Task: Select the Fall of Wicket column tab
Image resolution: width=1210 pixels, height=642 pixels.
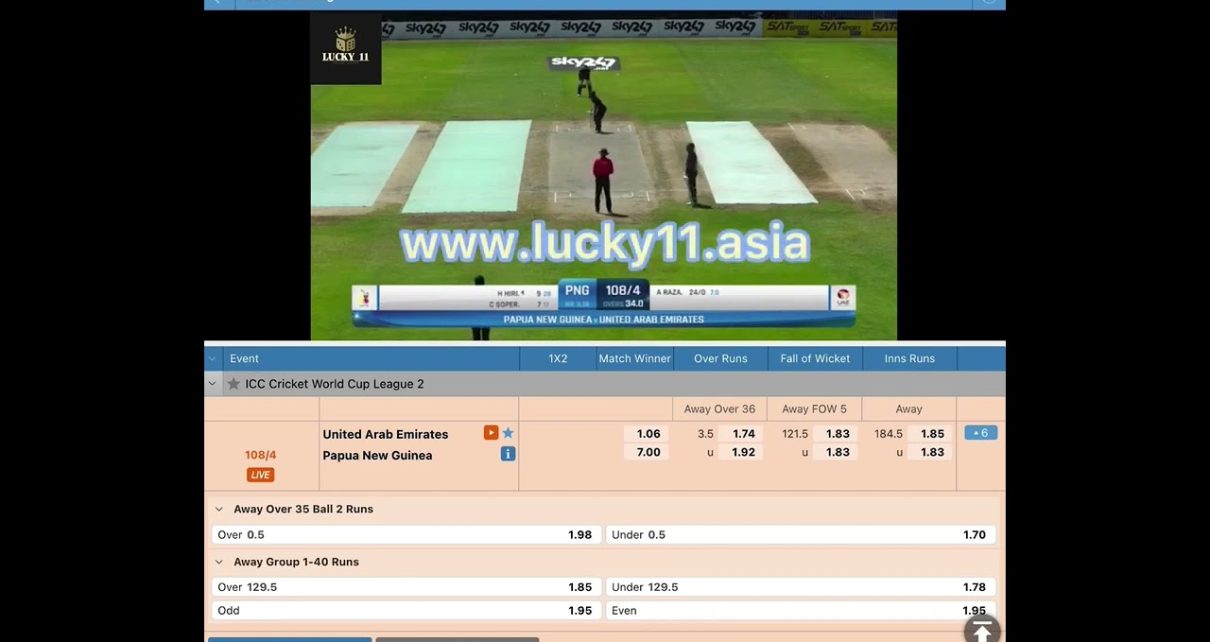Action: 815,359
